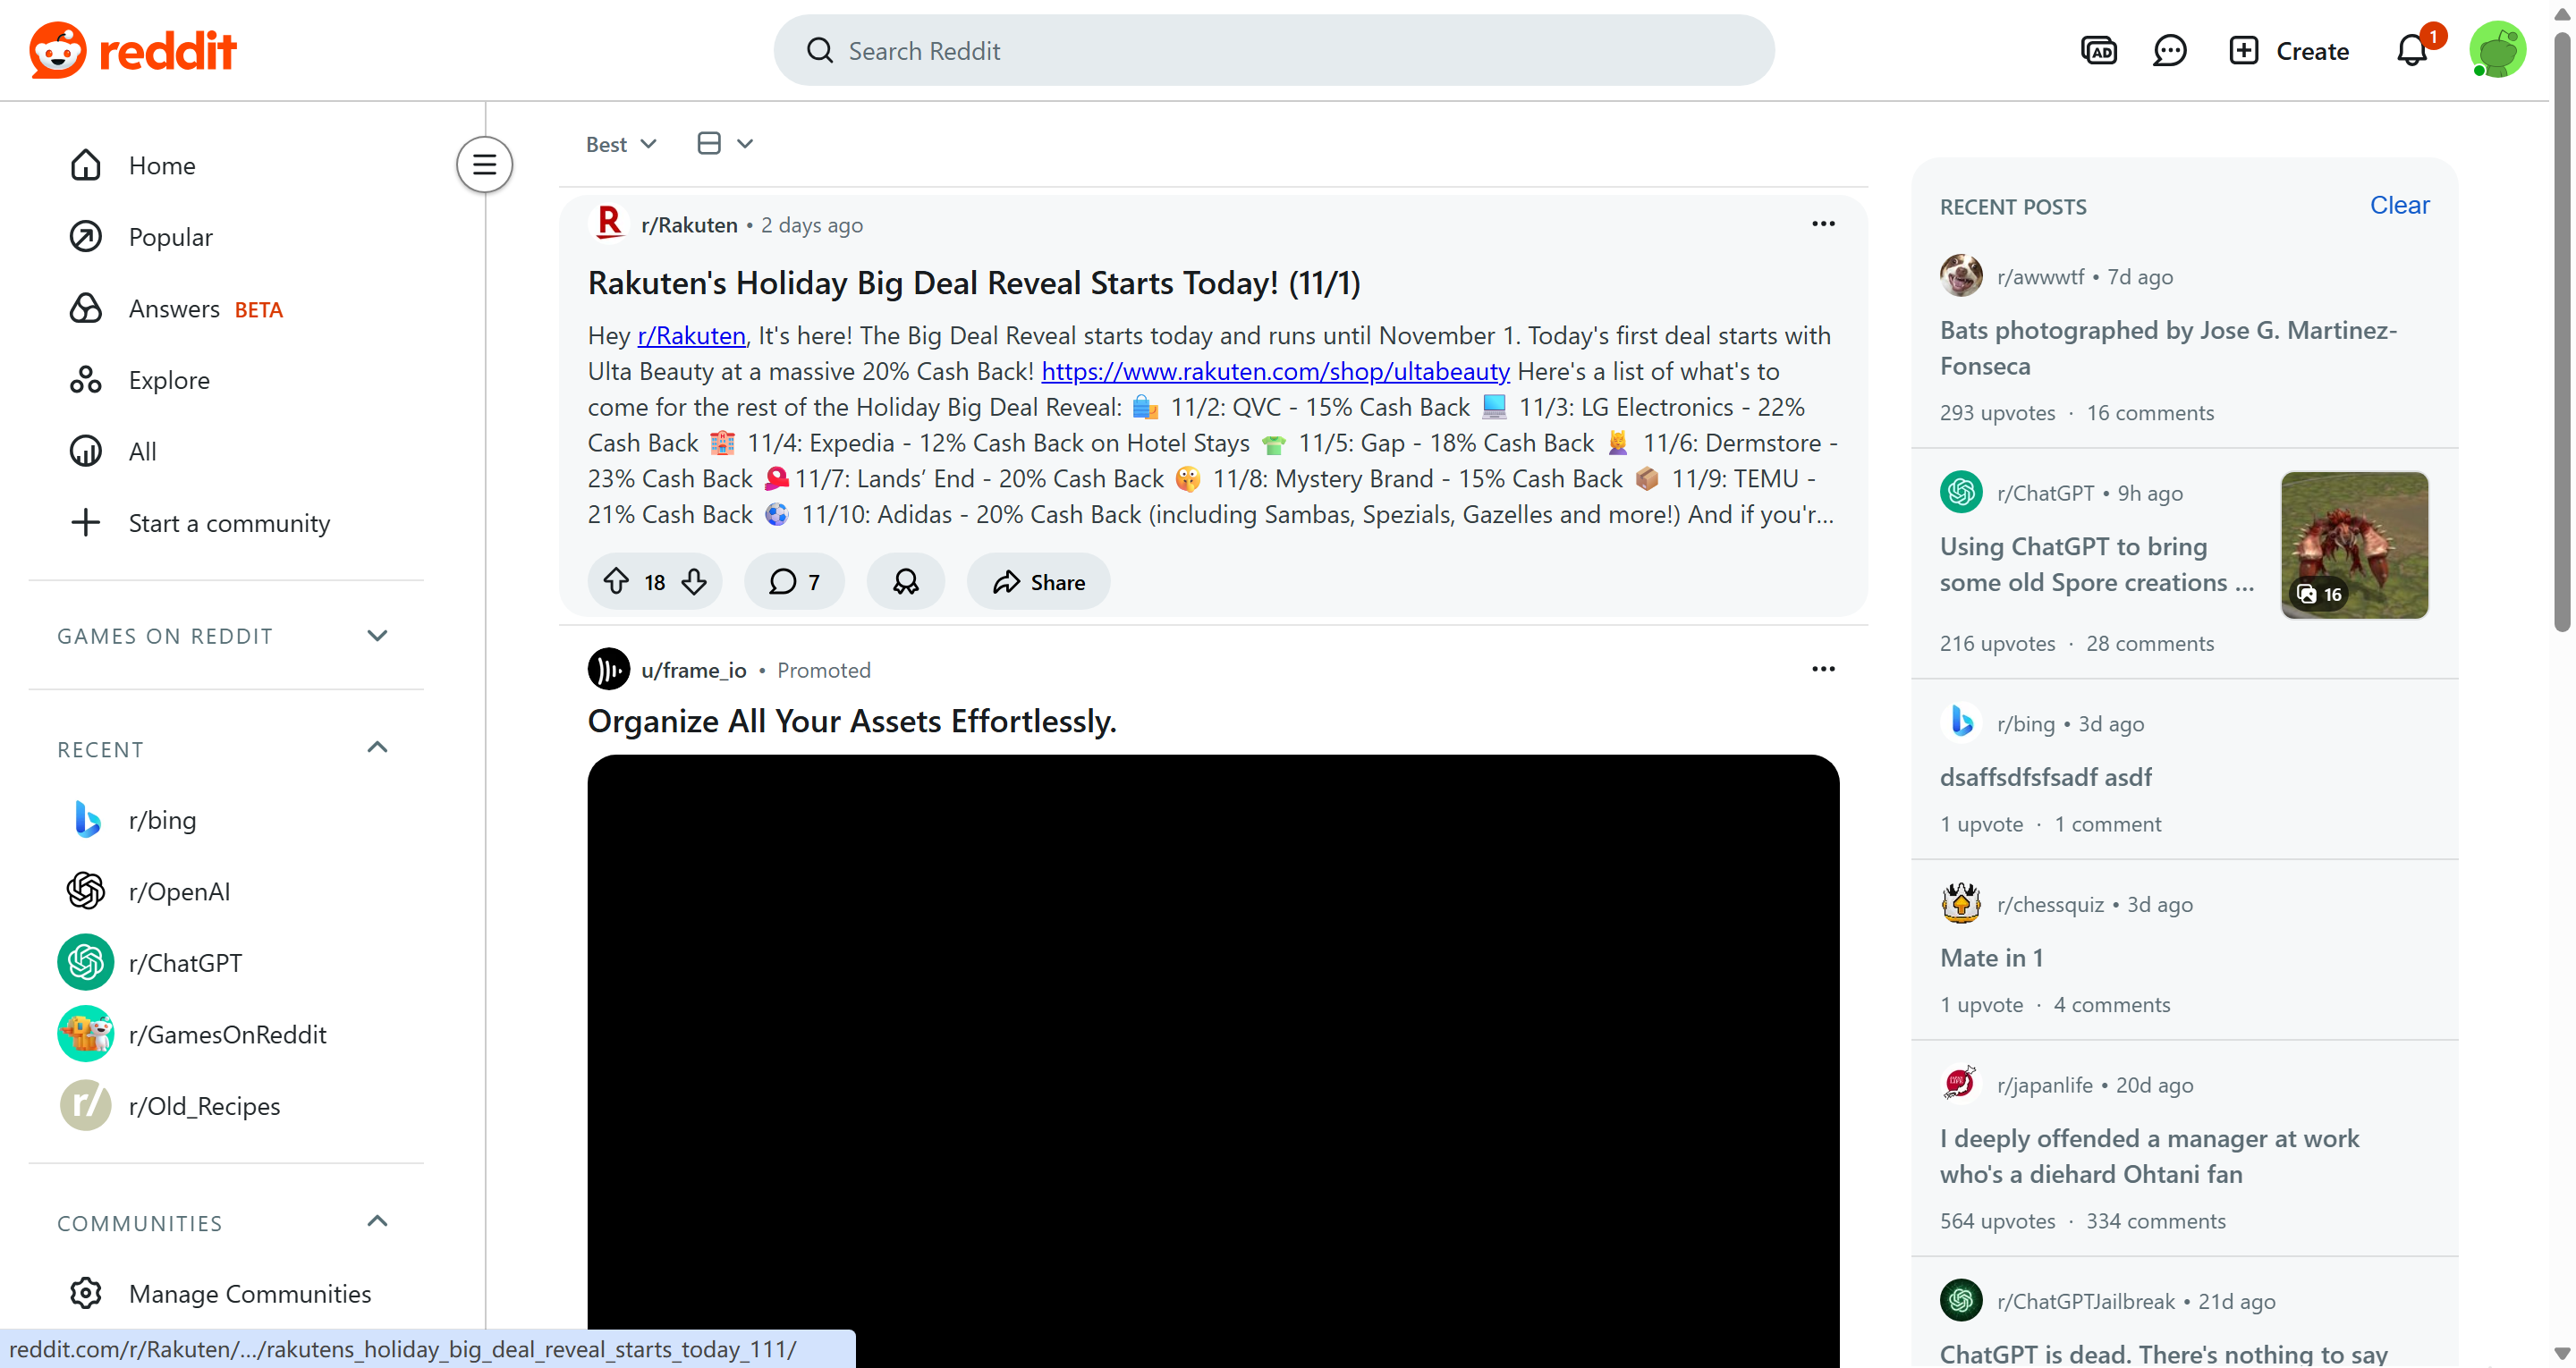Expand the Games on Reddit section
Viewport: 2576px width, 1368px height.
point(377,635)
